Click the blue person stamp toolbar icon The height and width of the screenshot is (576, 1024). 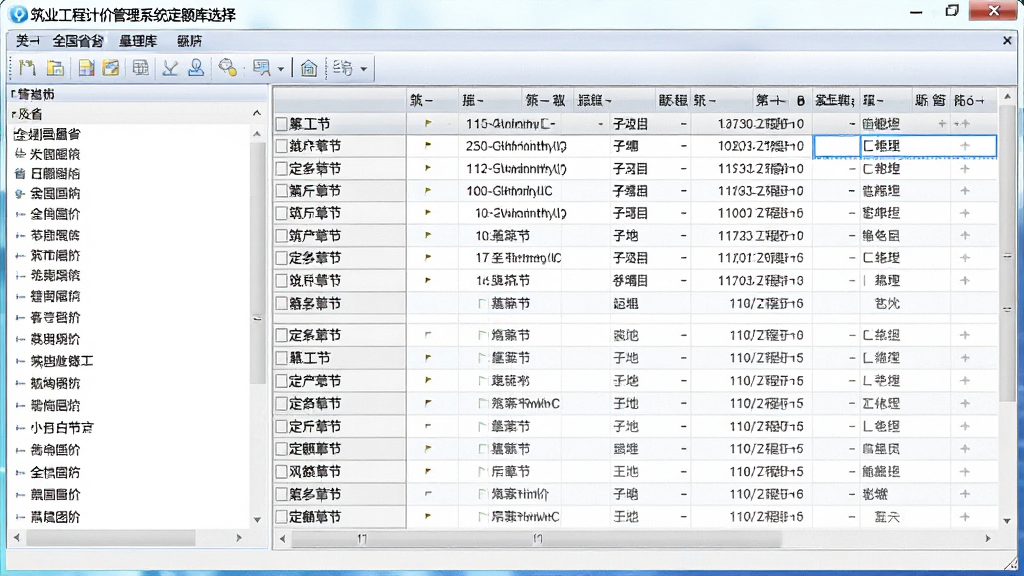point(196,68)
